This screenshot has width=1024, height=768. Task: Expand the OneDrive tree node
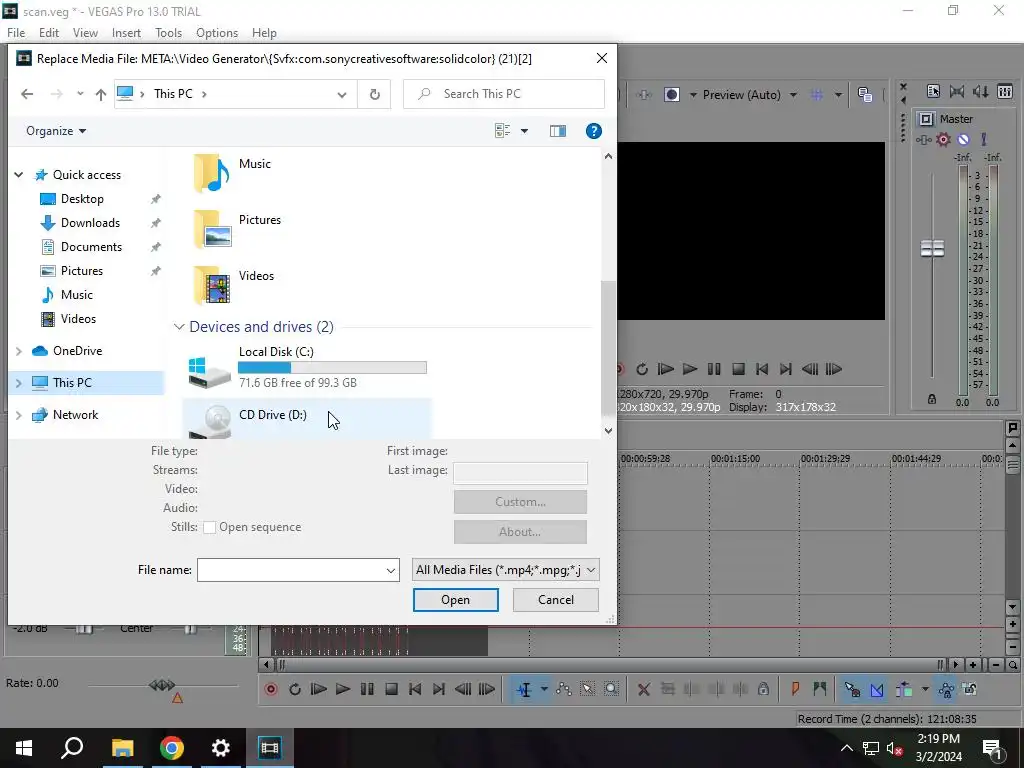[x=18, y=351]
